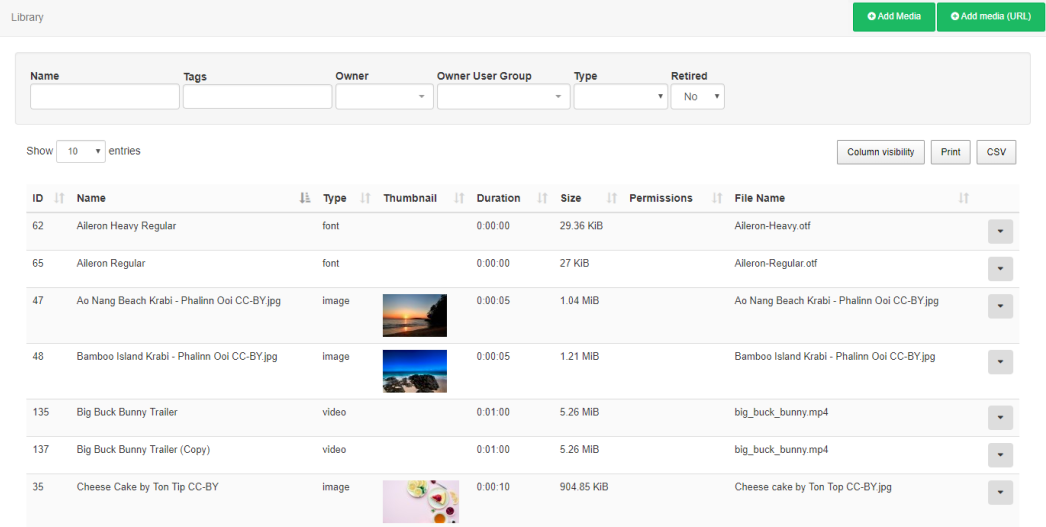Click the Add media (URL) button
Screen dimensions: 1046x527
(x=990, y=17)
